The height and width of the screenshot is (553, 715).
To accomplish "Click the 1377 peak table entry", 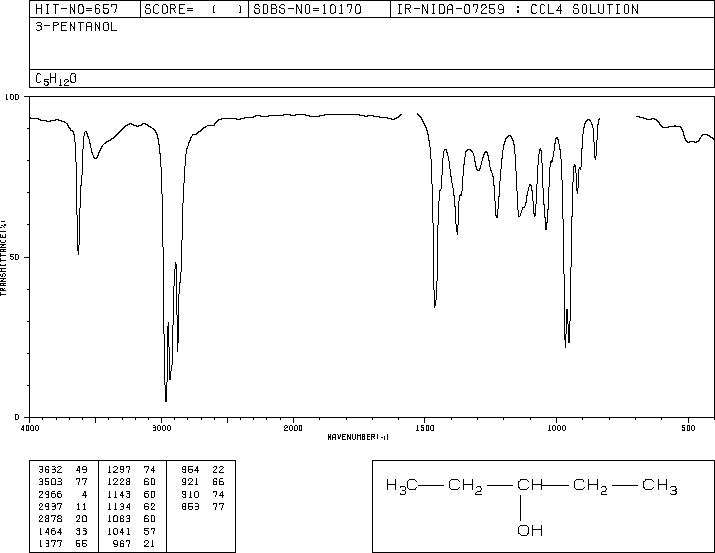I will coord(51,544).
